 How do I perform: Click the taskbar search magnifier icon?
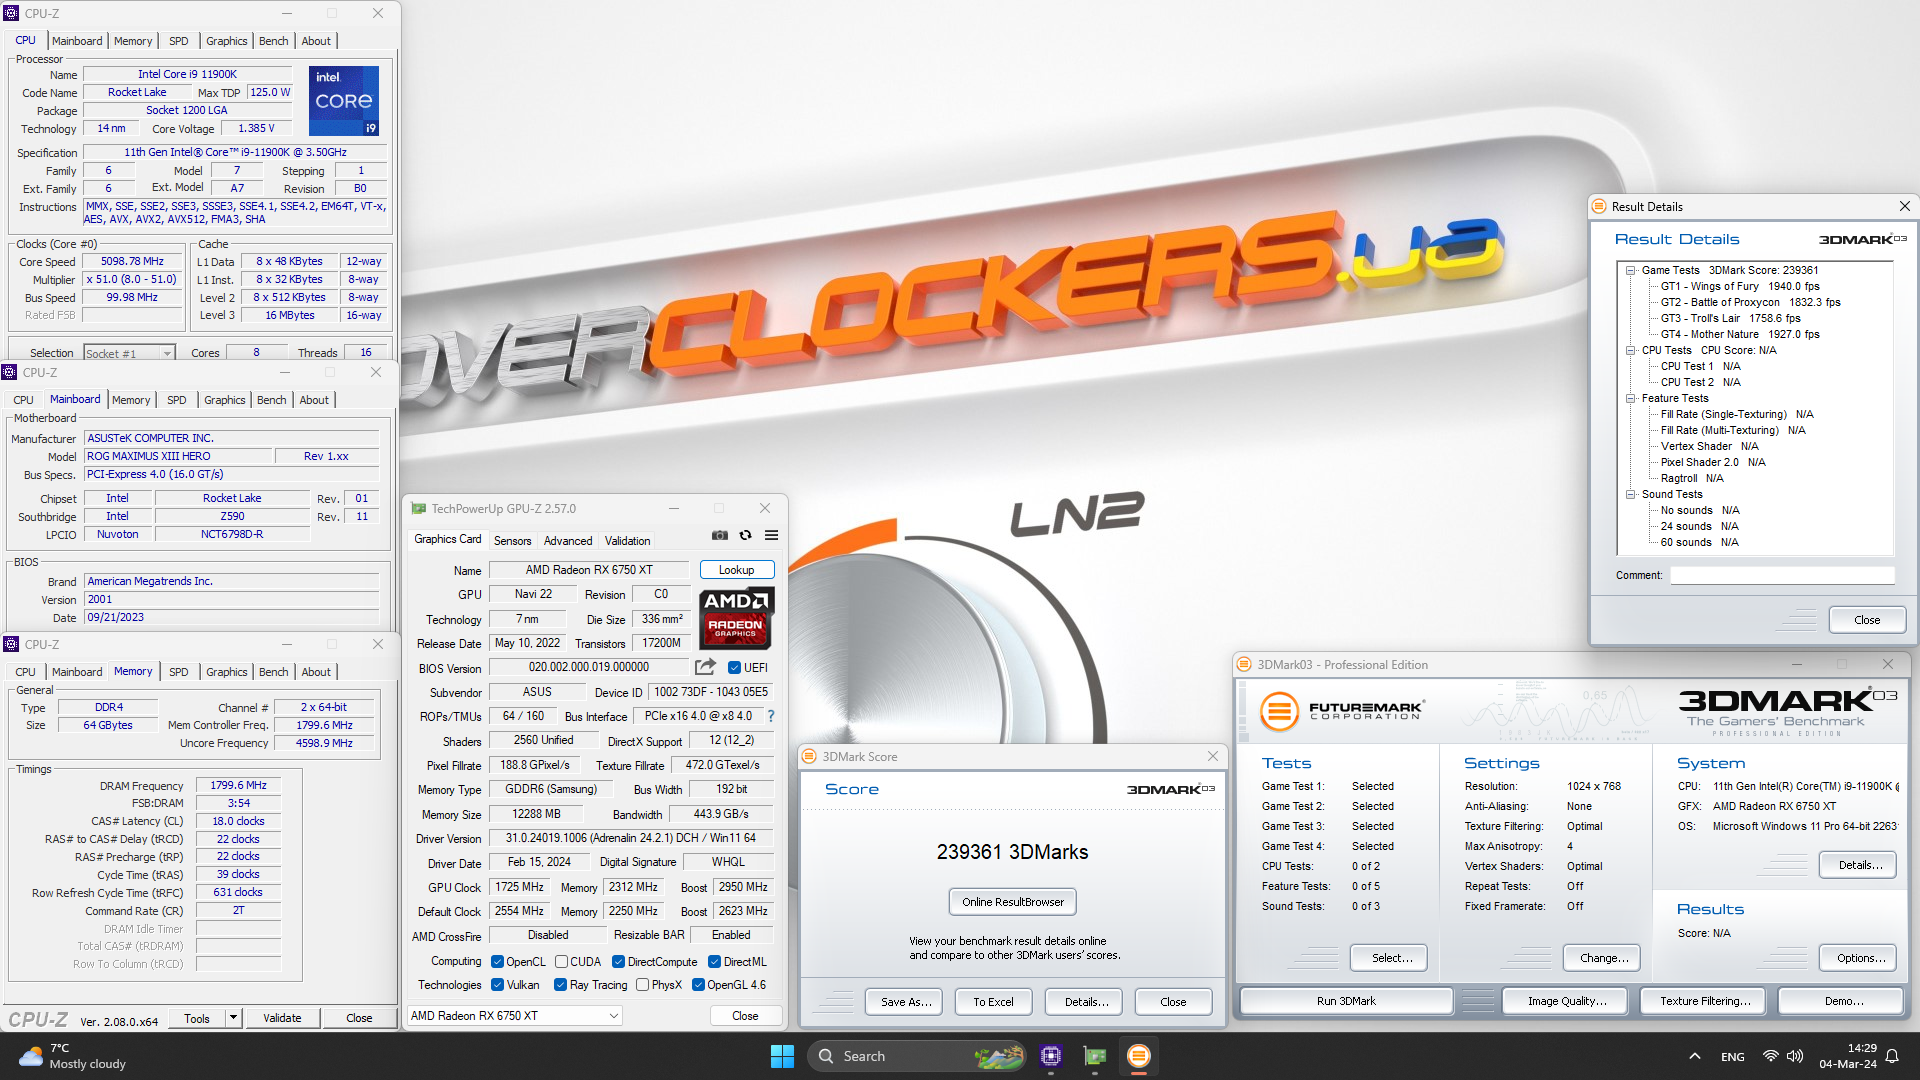(x=826, y=1056)
